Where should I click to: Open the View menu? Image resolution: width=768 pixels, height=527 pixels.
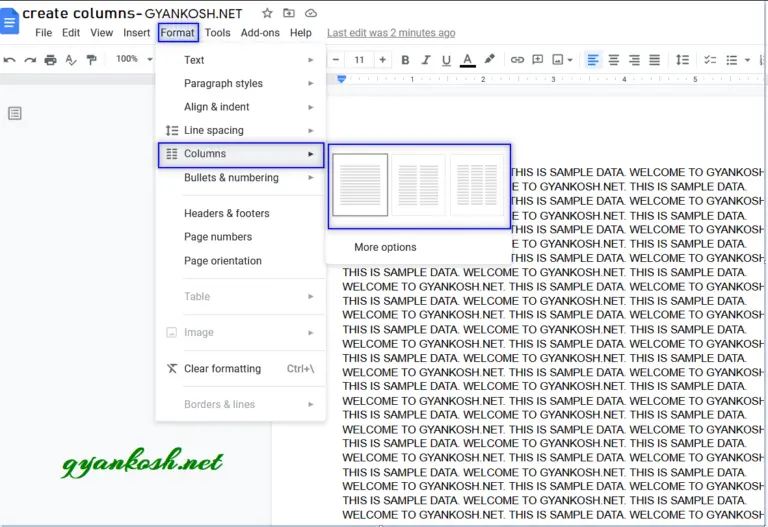(x=101, y=33)
